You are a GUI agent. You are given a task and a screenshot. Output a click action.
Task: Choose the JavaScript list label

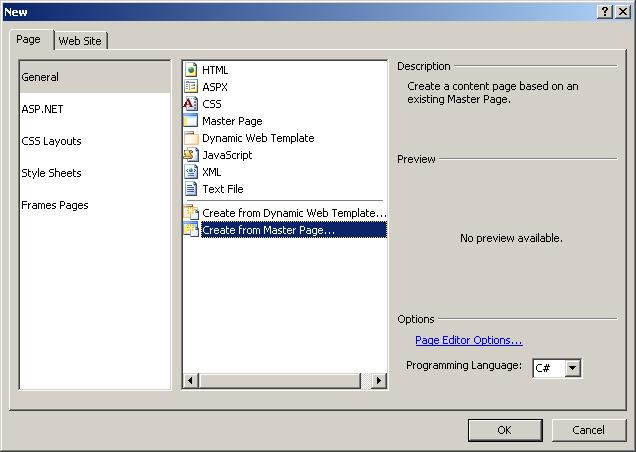tap(227, 155)
